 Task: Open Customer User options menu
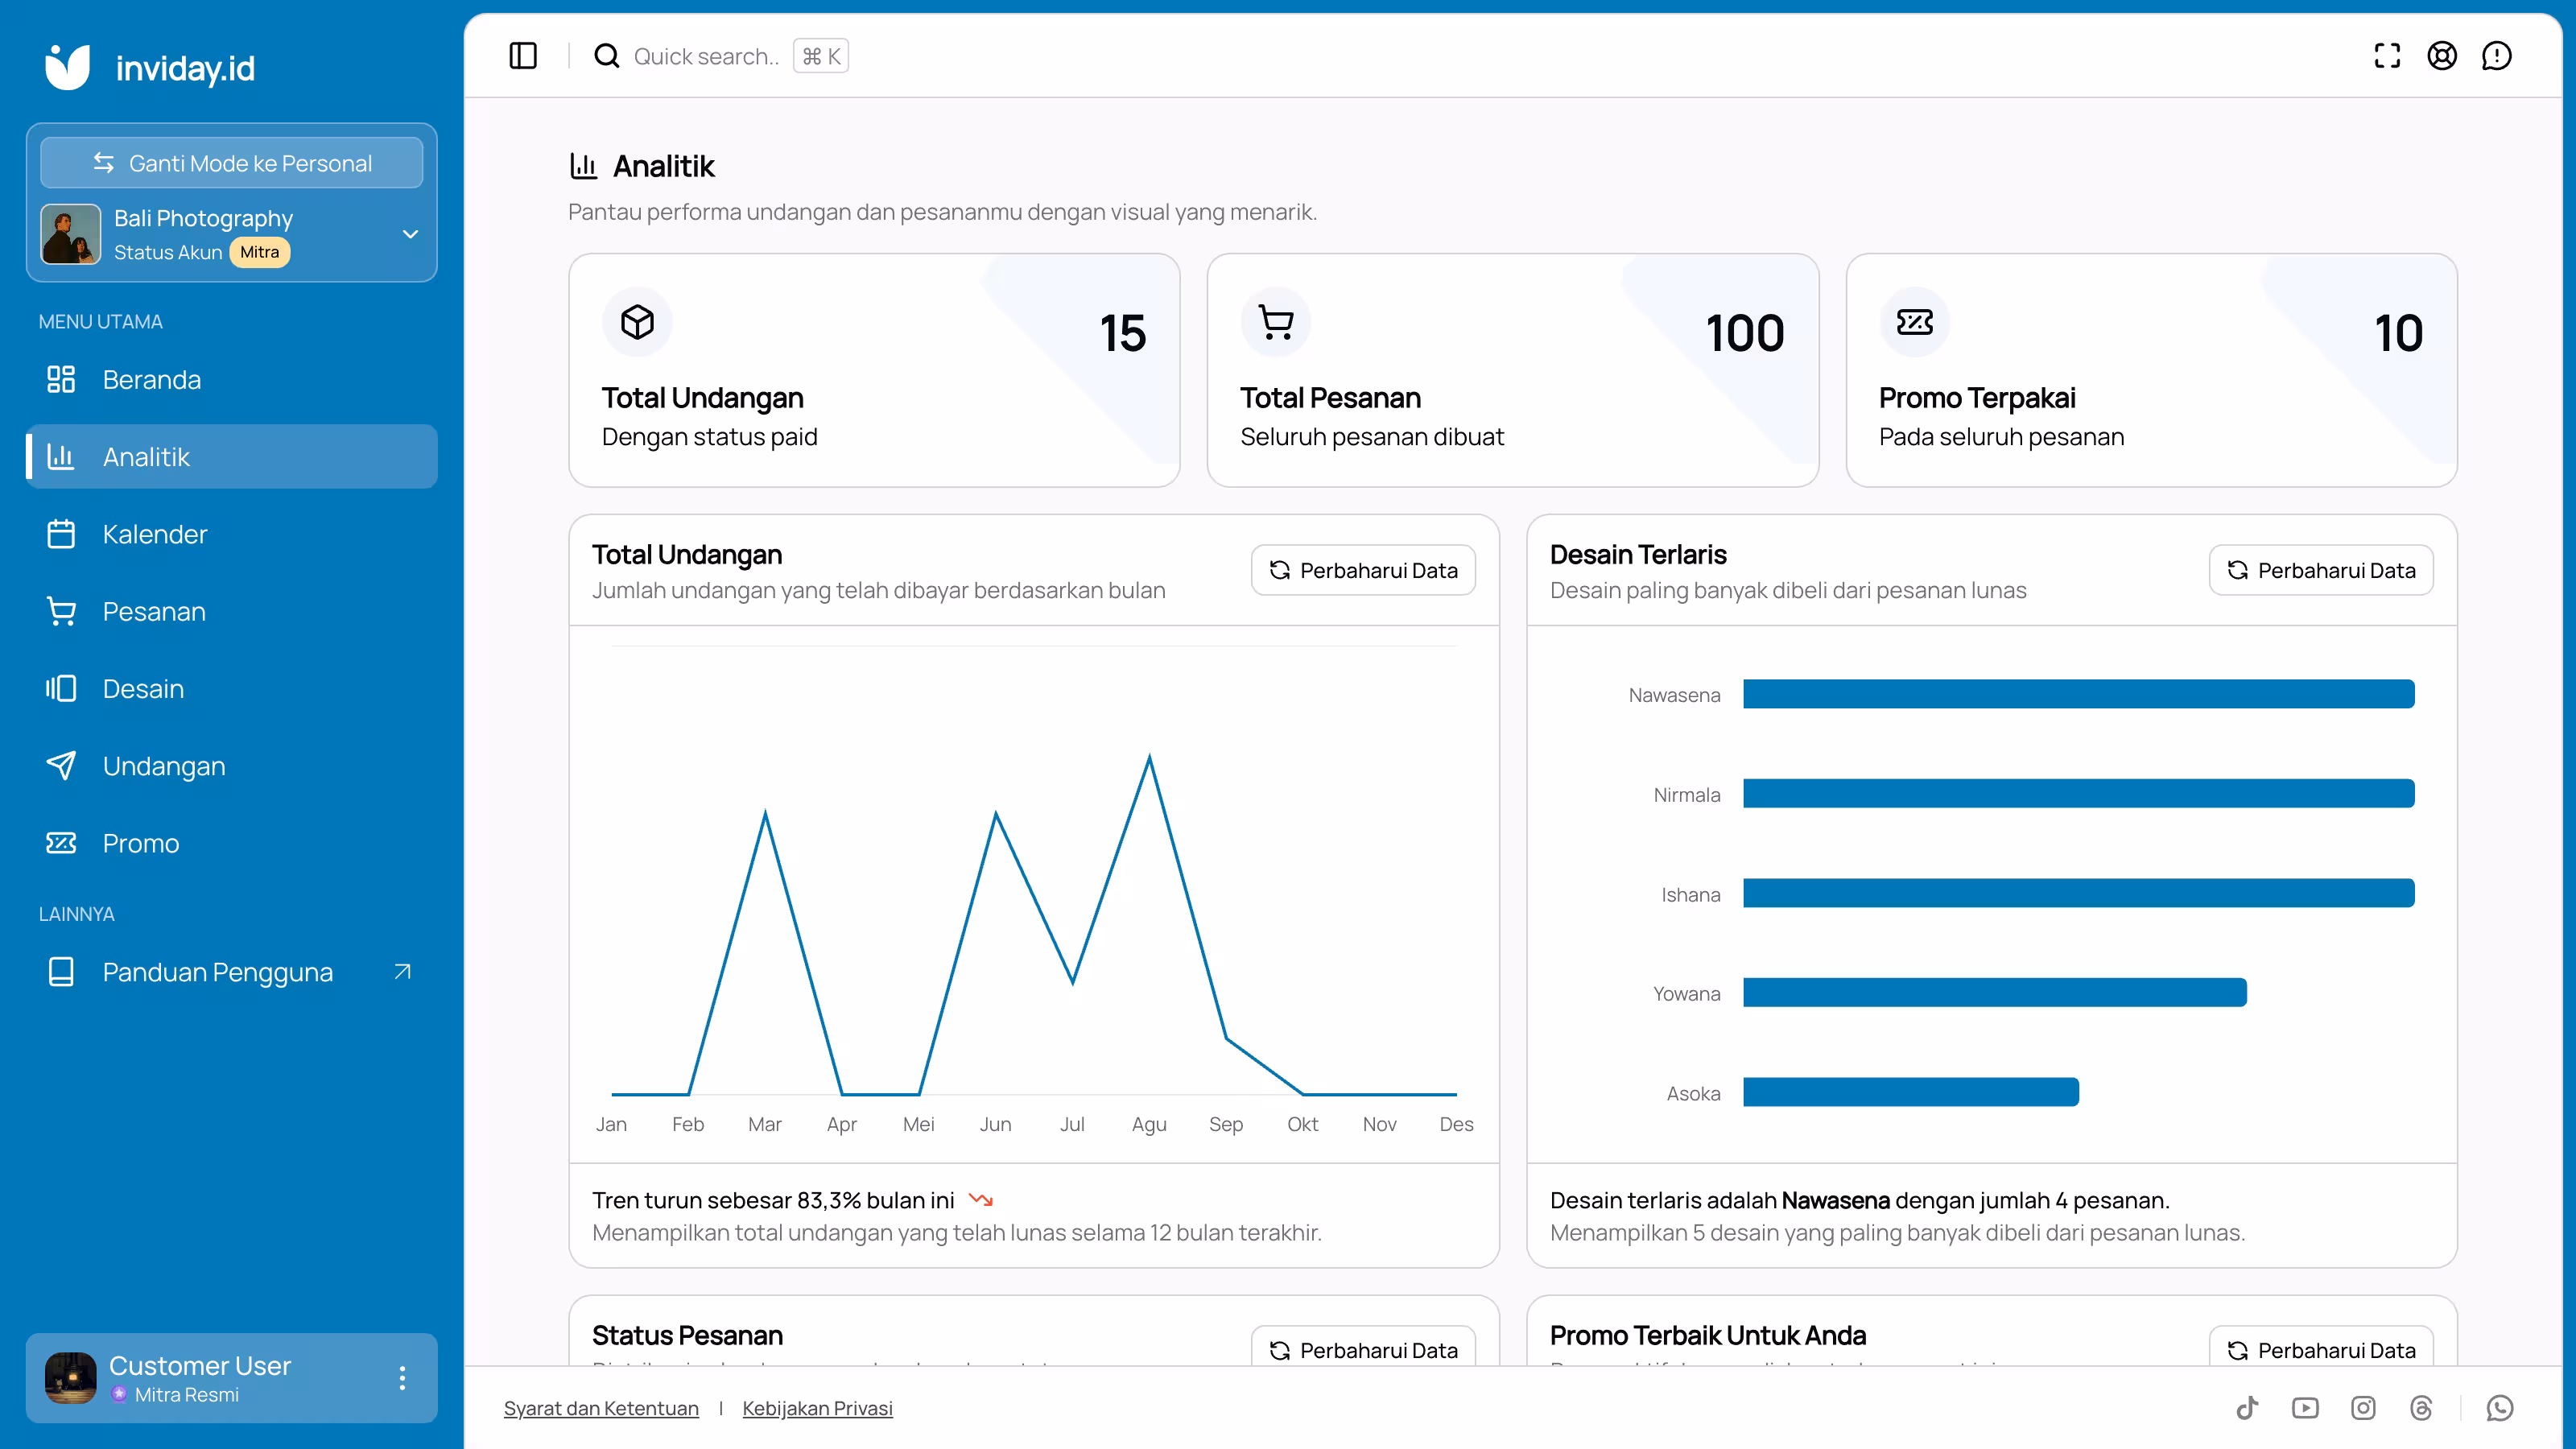pyautogui.click(x=402, y=1378)
